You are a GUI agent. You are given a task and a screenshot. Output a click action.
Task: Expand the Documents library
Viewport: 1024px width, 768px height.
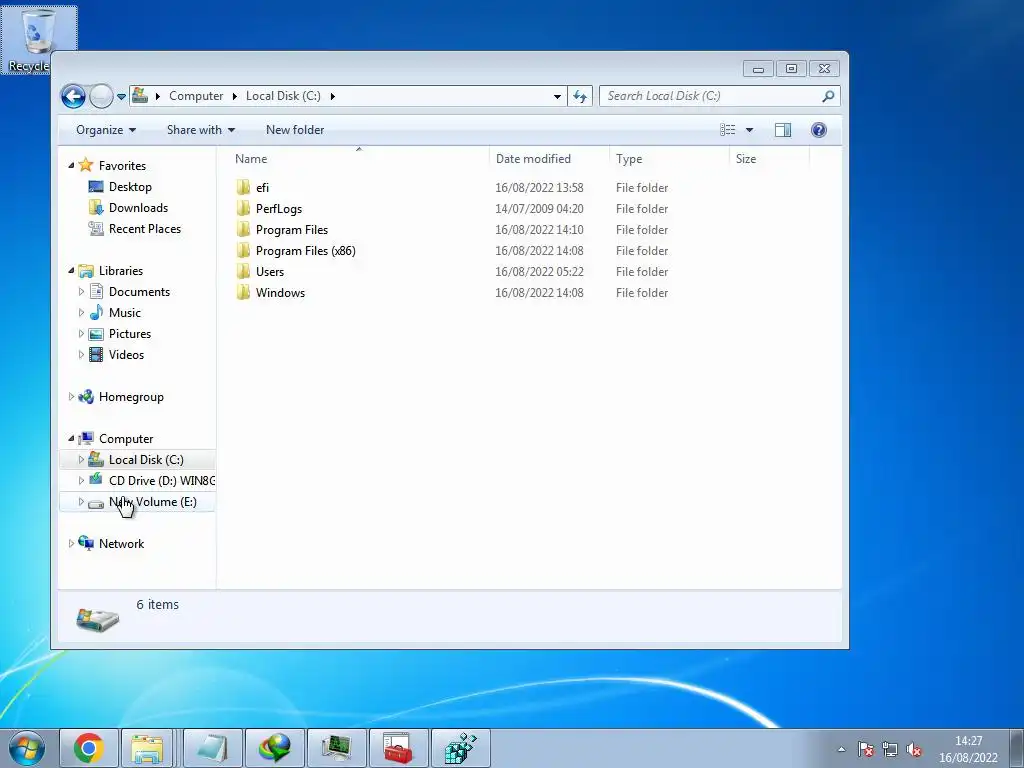point(81,292)
